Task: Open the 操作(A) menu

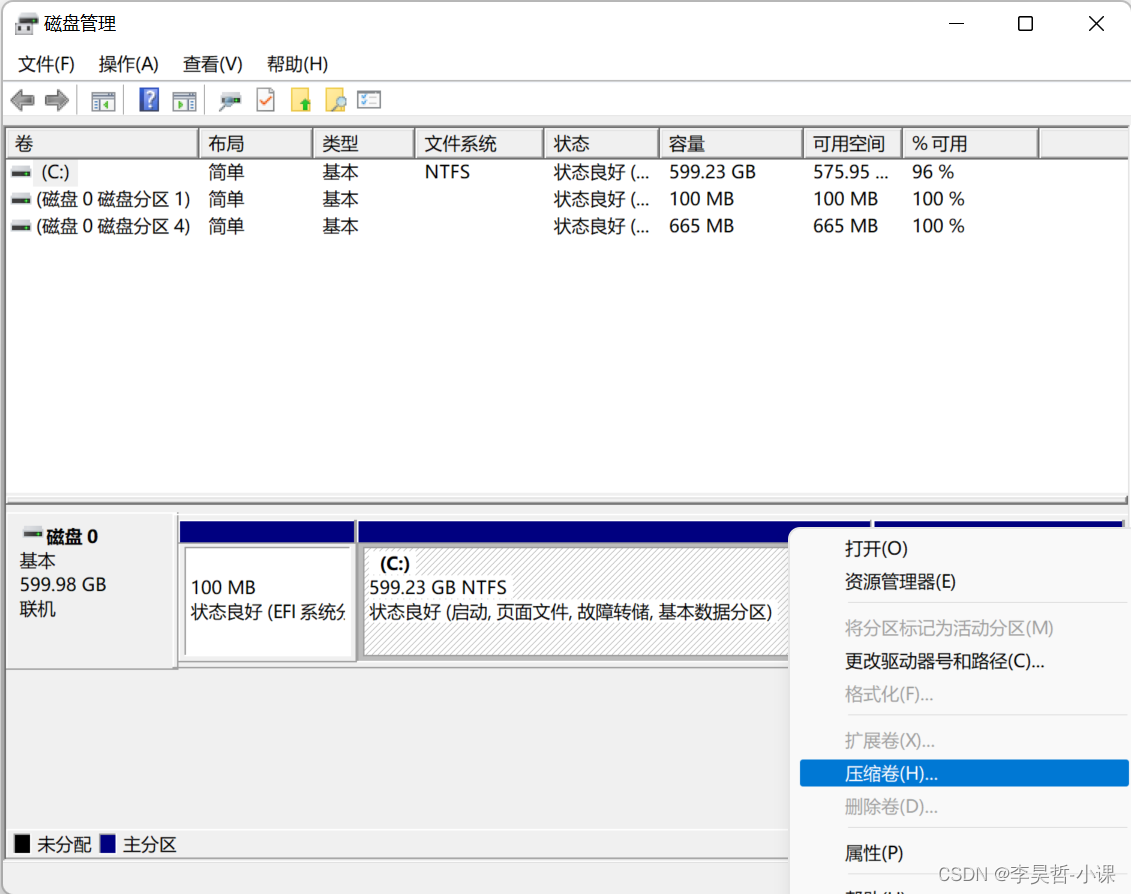Action: pyautogui.click(x=128, y=64)
